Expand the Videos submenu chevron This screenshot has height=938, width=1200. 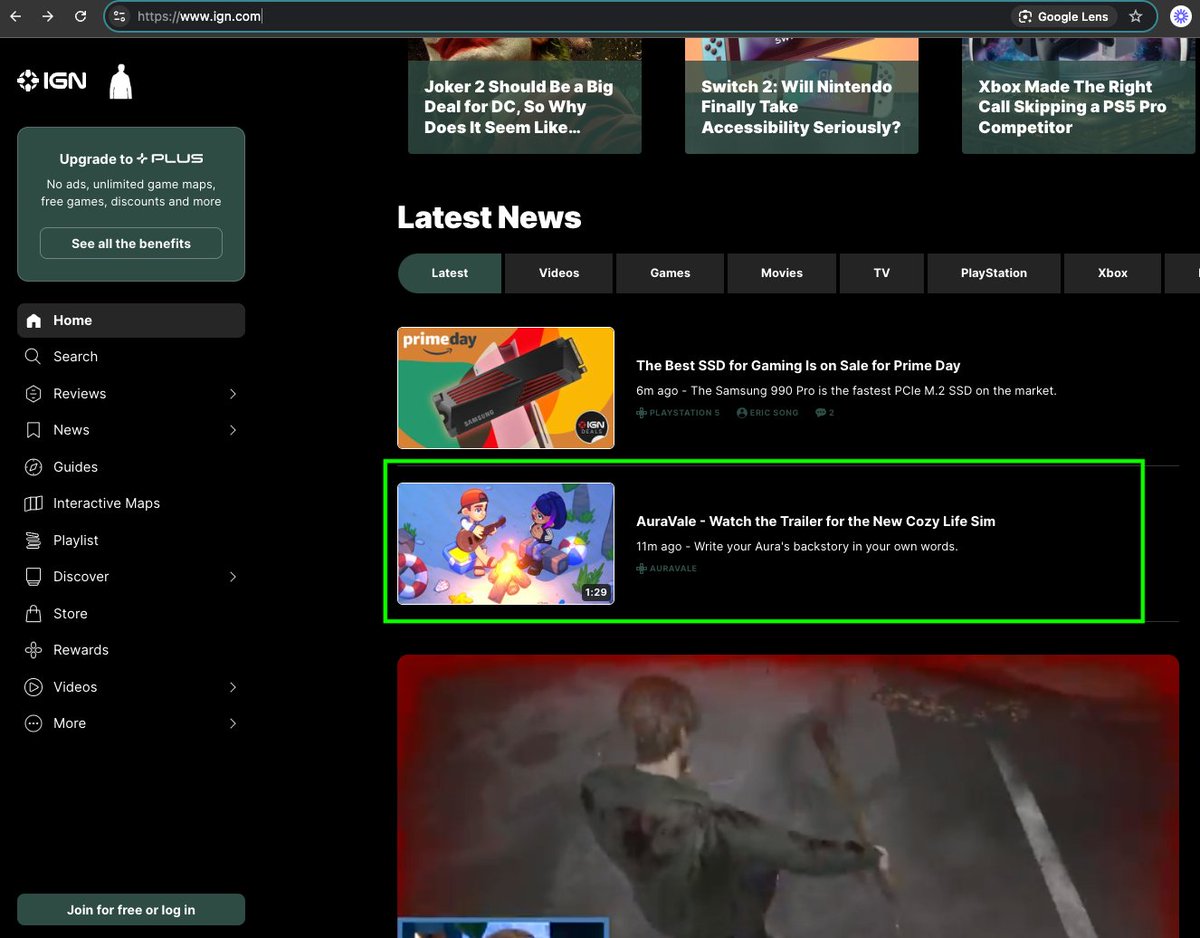(x=233, y=687)
